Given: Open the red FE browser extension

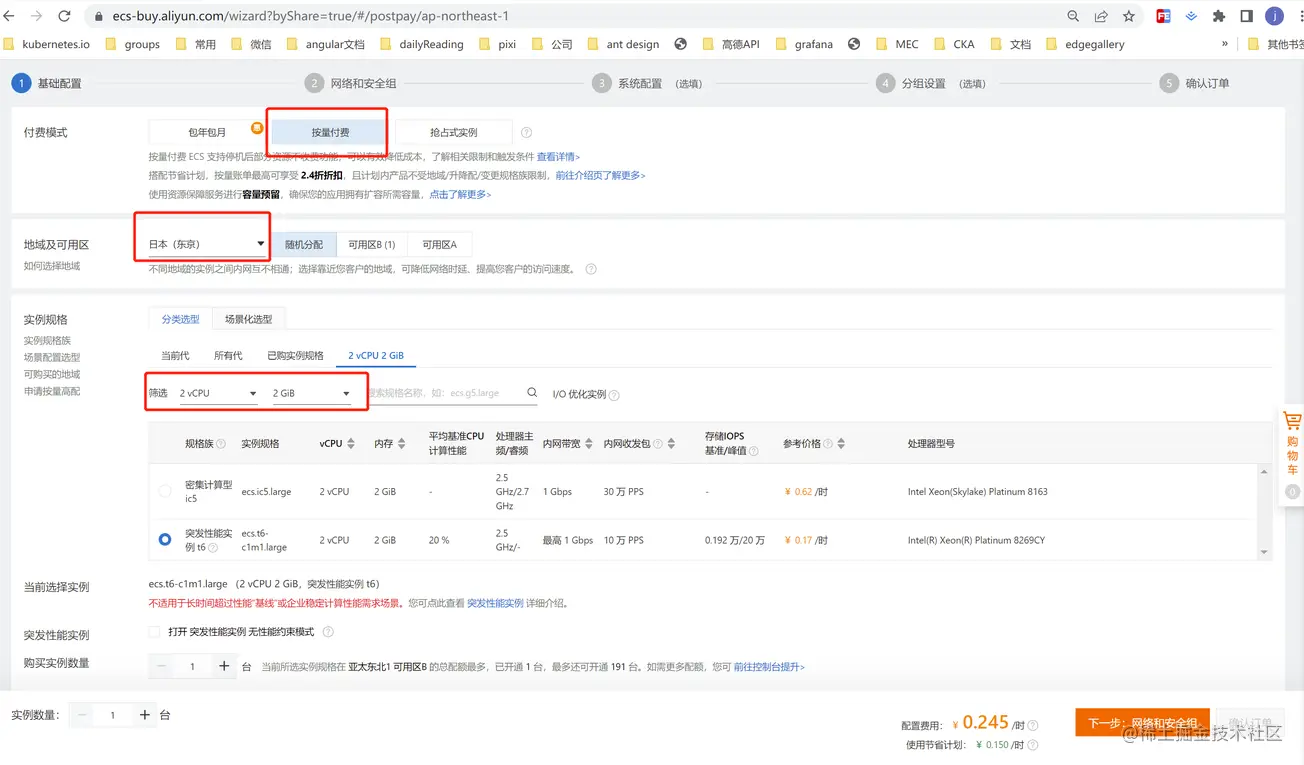Looking at the screenshot, I should click(1164, 17).
